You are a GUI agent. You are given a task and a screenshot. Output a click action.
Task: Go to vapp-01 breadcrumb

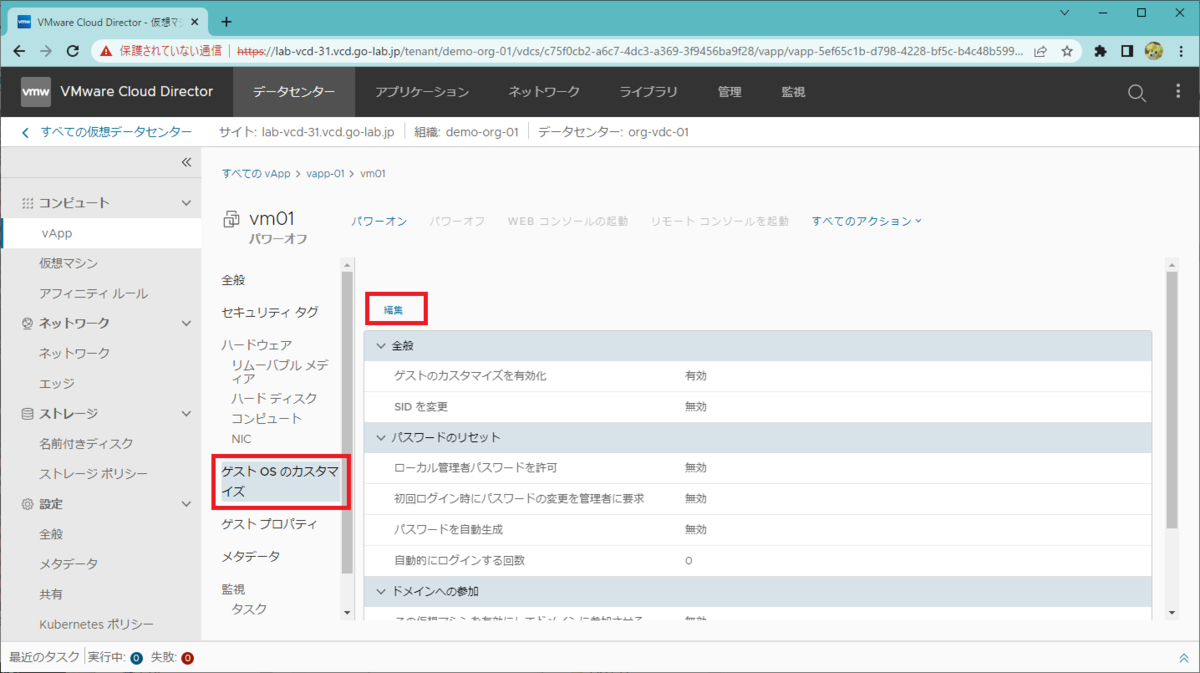click(x=325, y=173)
